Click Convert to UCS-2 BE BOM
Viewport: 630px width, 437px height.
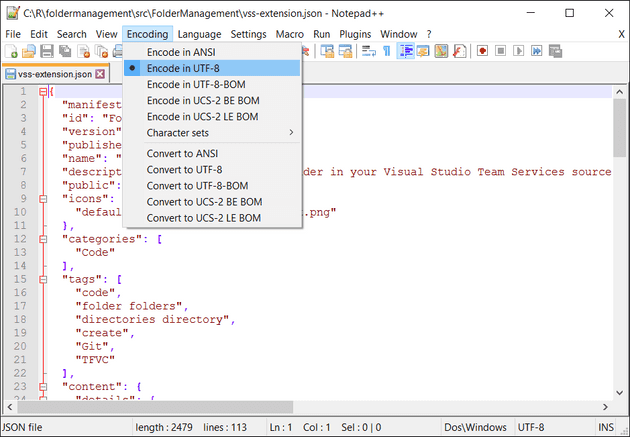pyautogui.click(x=212, y=202)
